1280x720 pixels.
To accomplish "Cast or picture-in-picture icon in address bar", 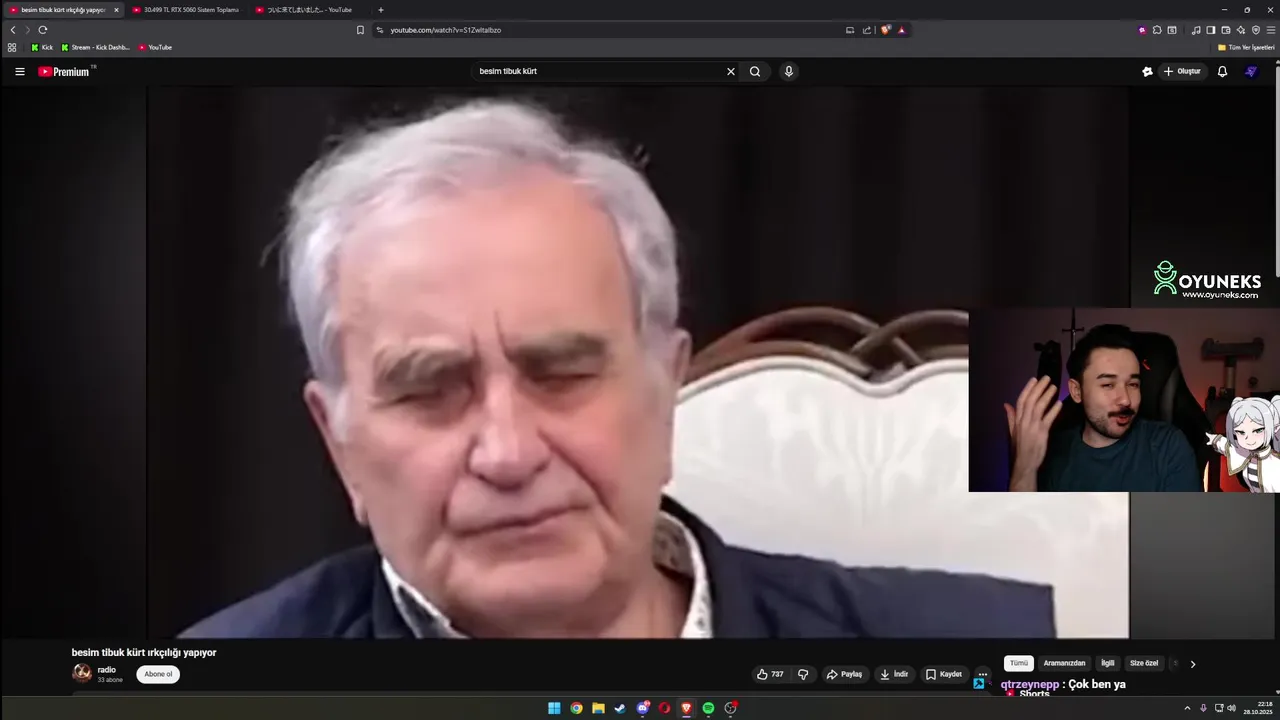I will pyautogui.click(x=850, y=30).
